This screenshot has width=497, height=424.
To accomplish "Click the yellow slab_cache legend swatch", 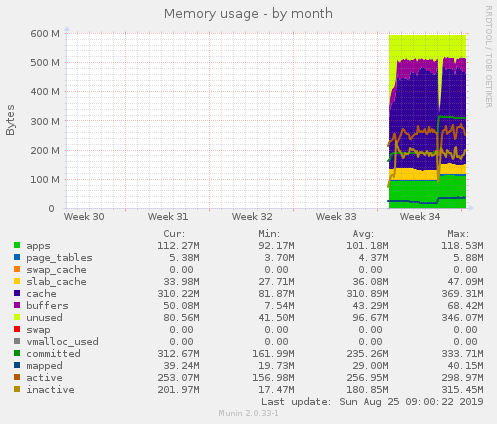I will click(x=17, y=281).
